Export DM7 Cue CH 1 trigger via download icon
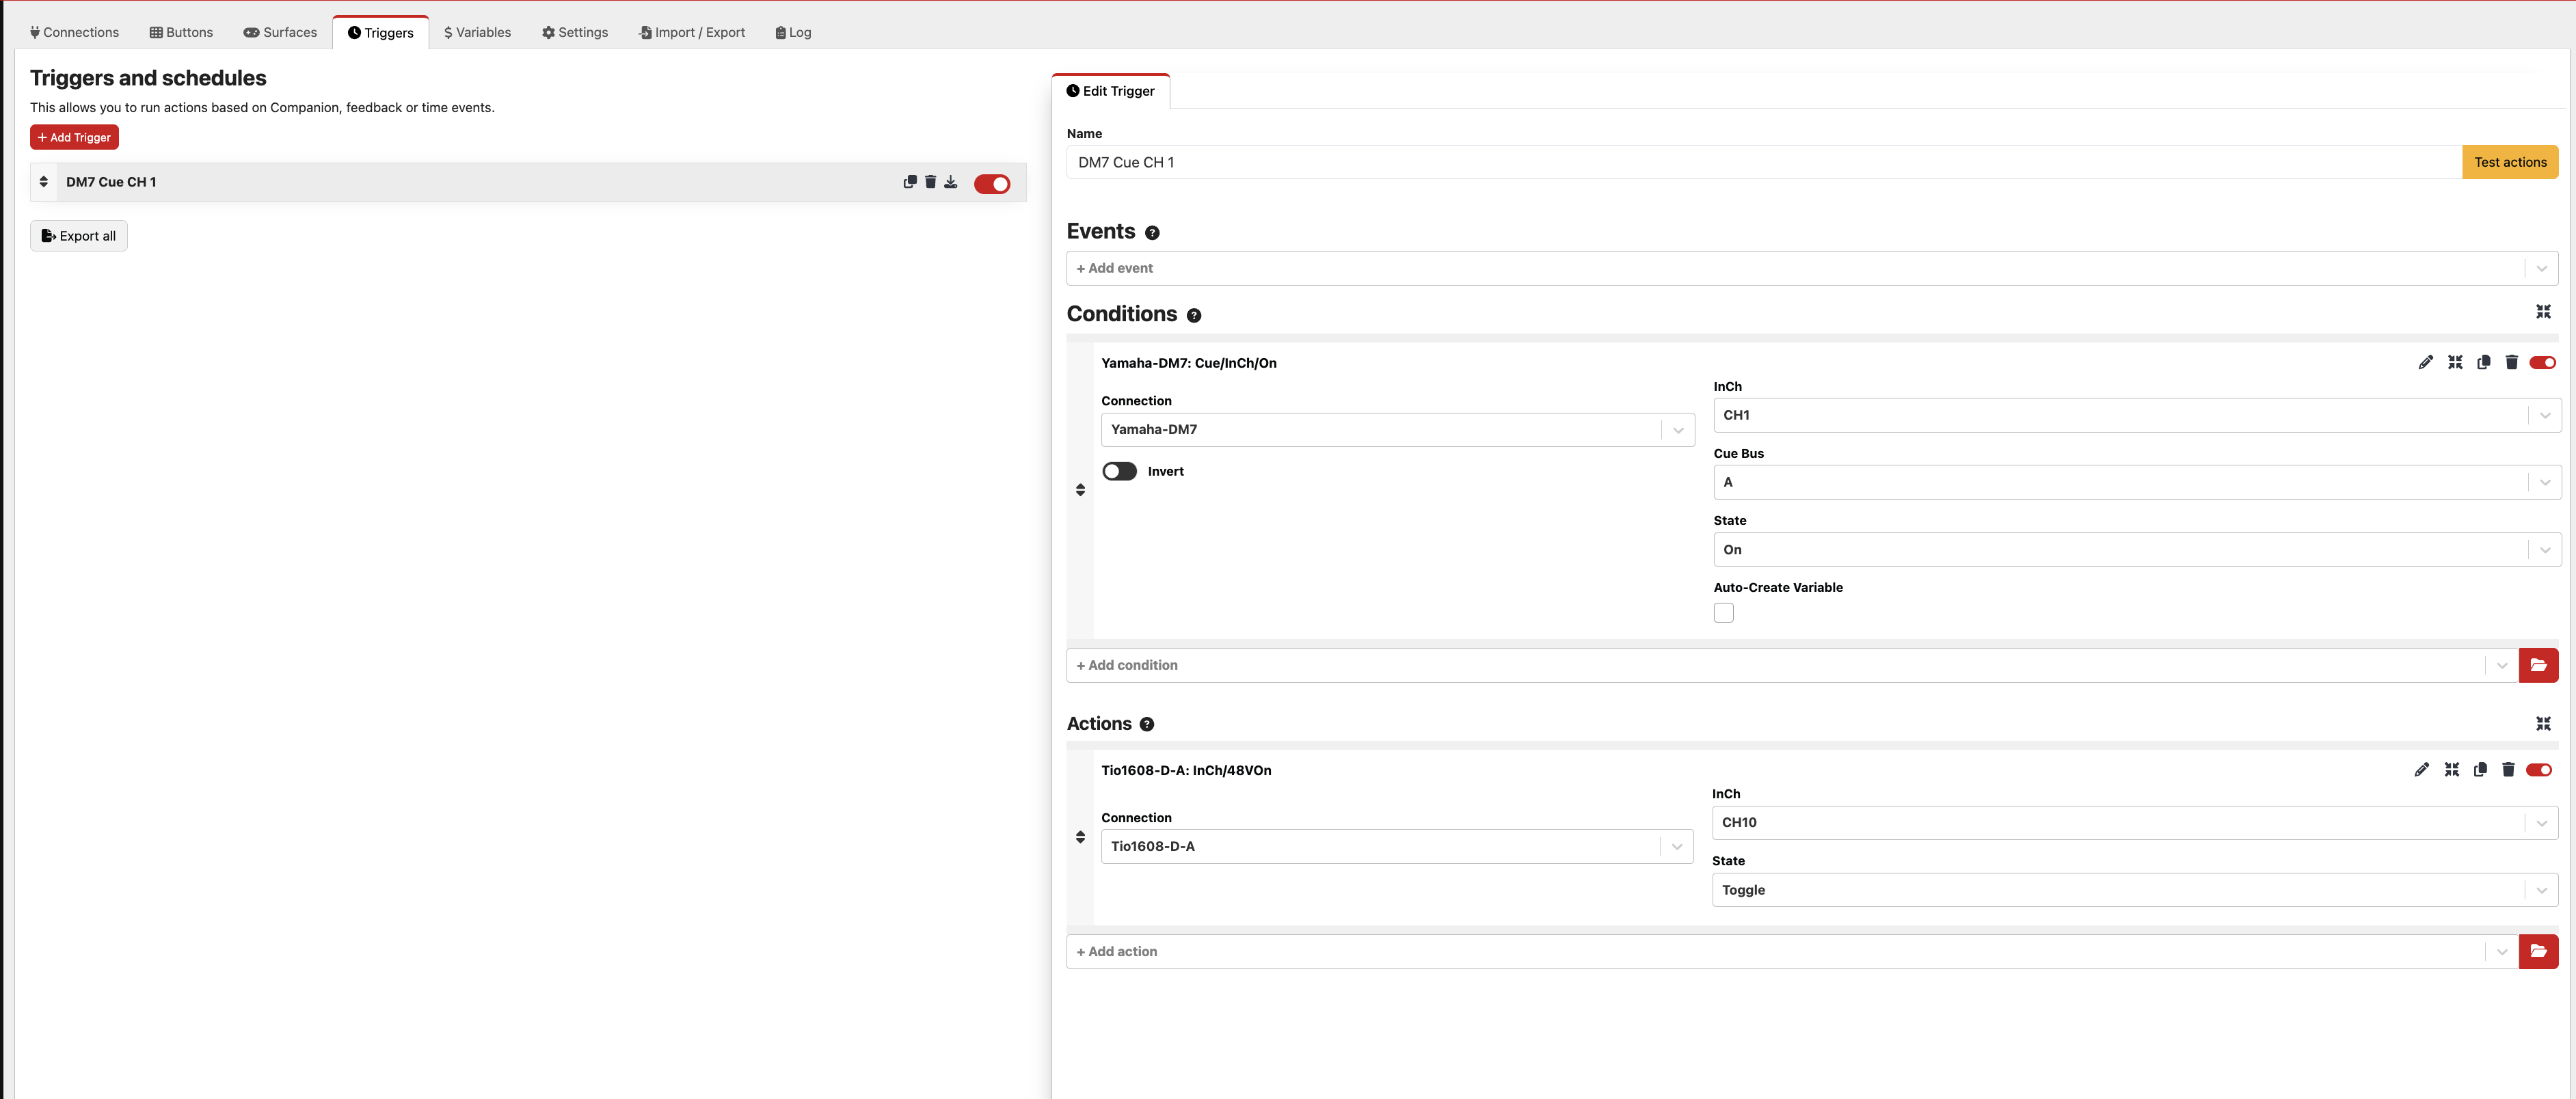The height and width of the screenshot is (1099, 2576). click(951, 182)
